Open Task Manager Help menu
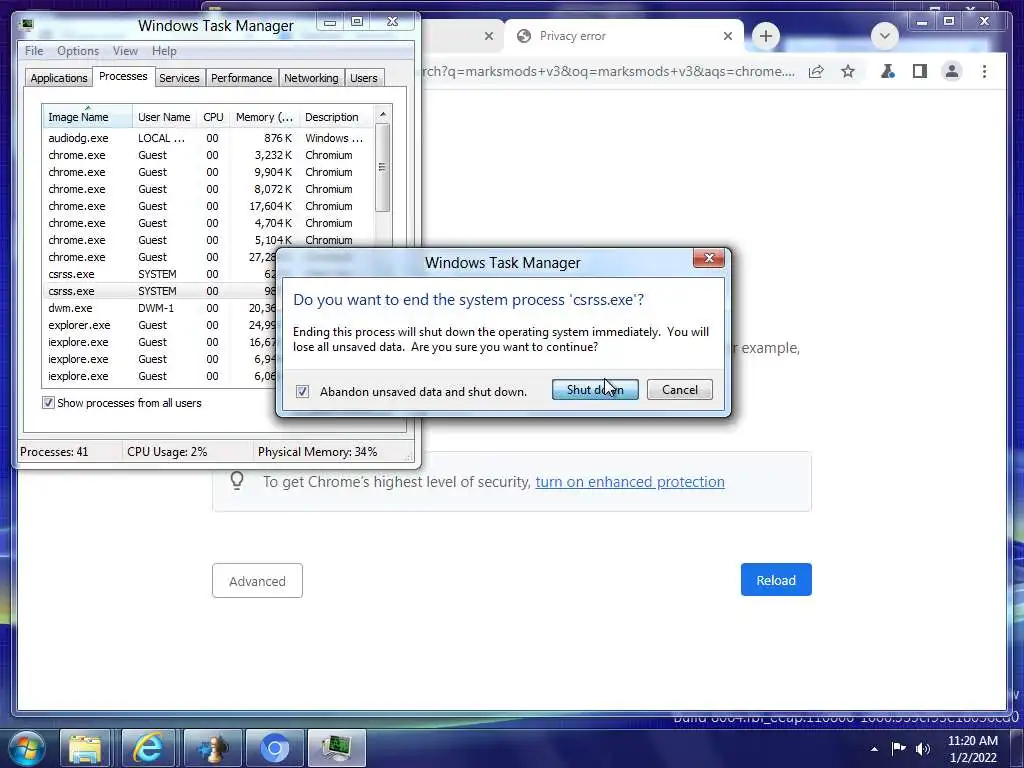Screen dimensions: 1024x768 coord(164,51)
